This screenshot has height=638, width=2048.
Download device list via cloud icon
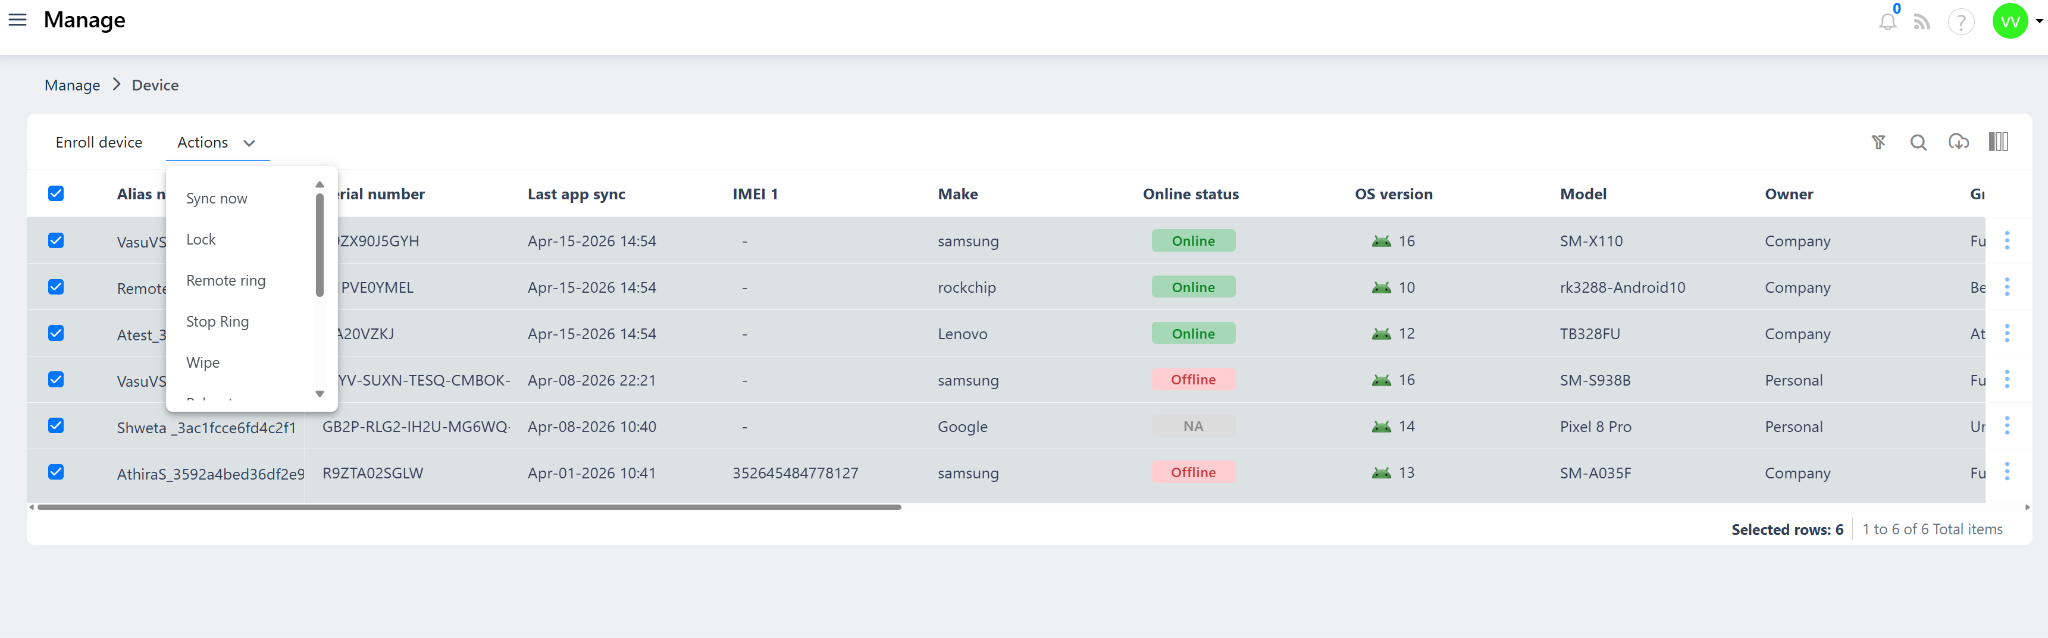1959,142
